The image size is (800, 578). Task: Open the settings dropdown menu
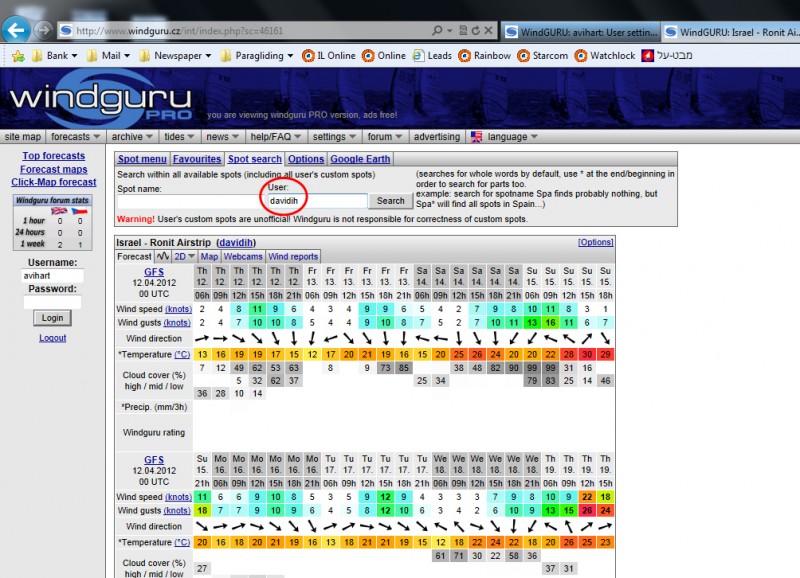[x=334, y=137]
